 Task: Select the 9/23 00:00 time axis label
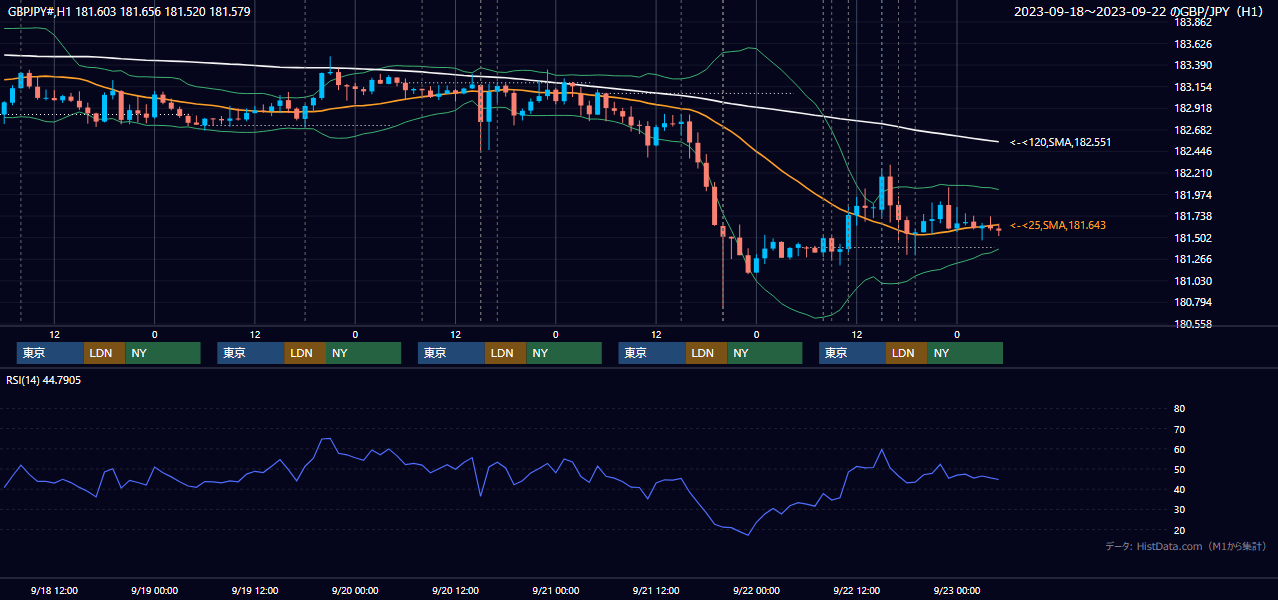click(957, 590)
